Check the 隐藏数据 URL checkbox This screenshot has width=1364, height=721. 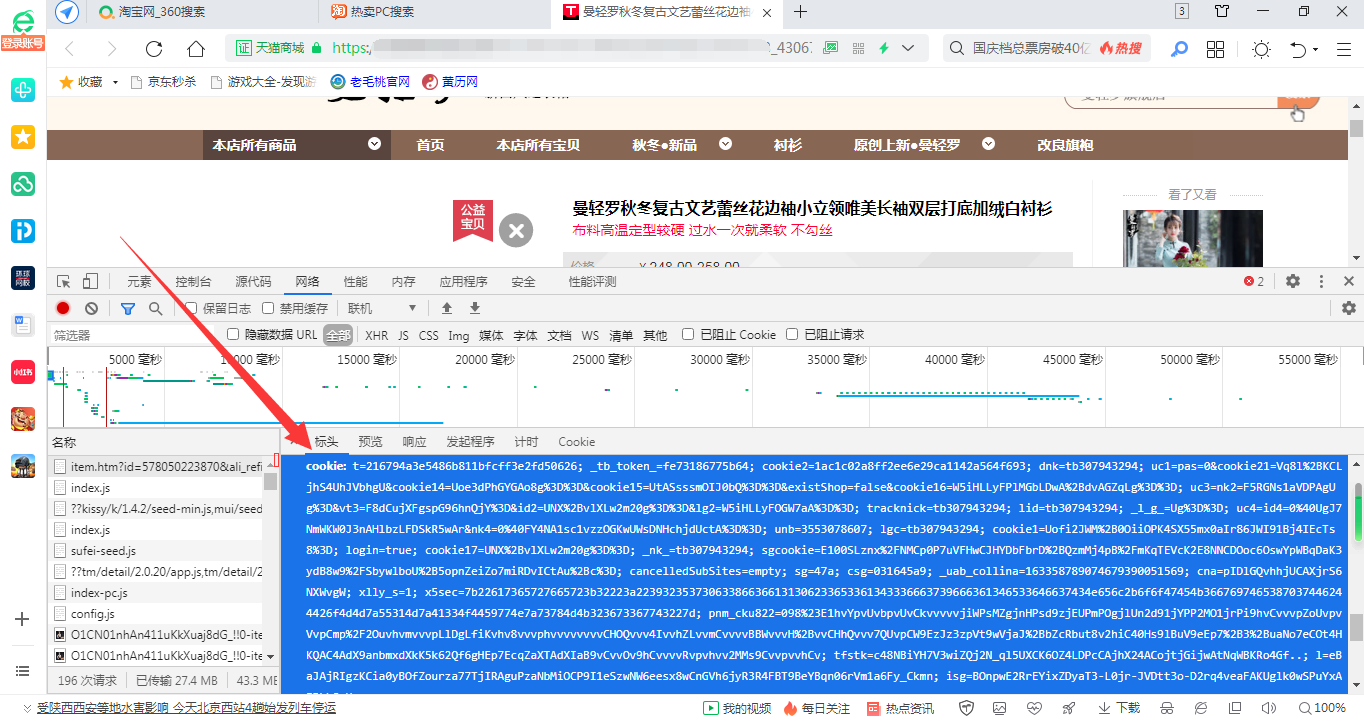point(233,334)
